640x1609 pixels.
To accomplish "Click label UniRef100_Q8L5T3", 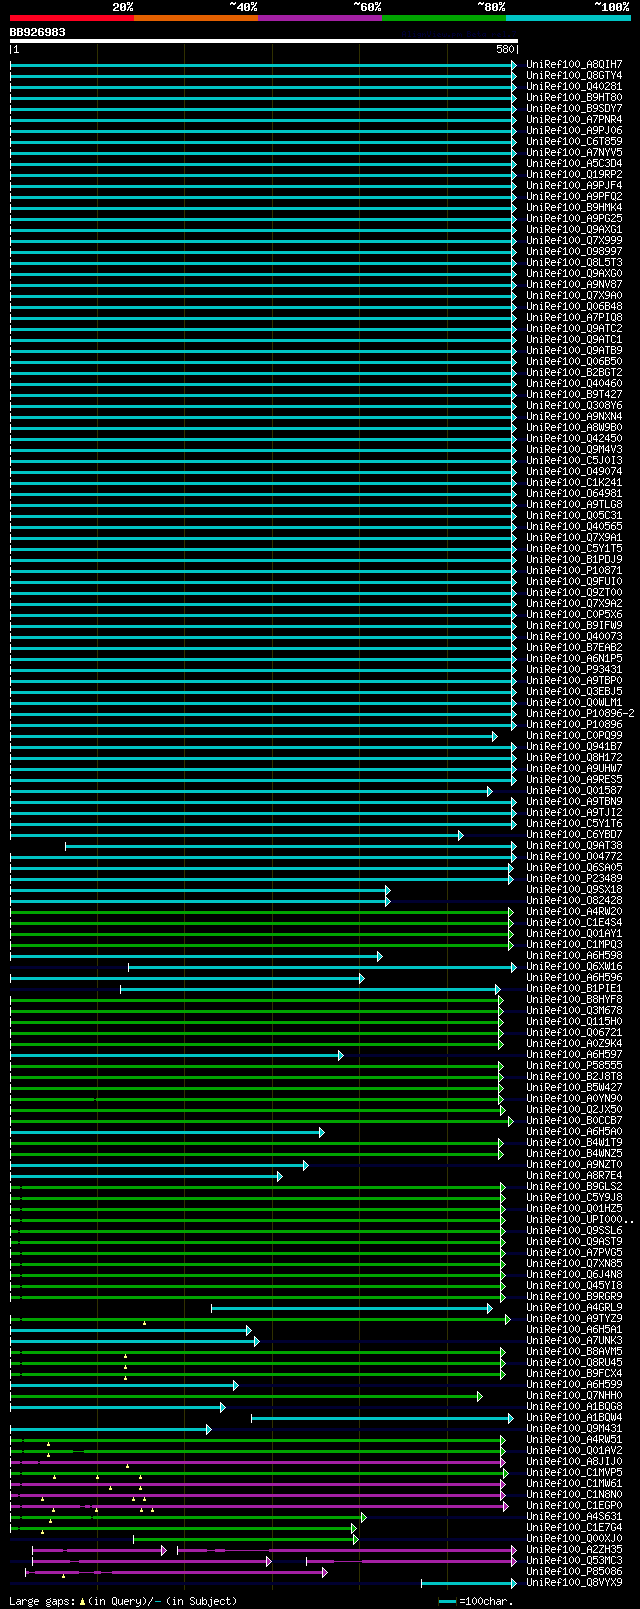I will click(x=574, y=263).
